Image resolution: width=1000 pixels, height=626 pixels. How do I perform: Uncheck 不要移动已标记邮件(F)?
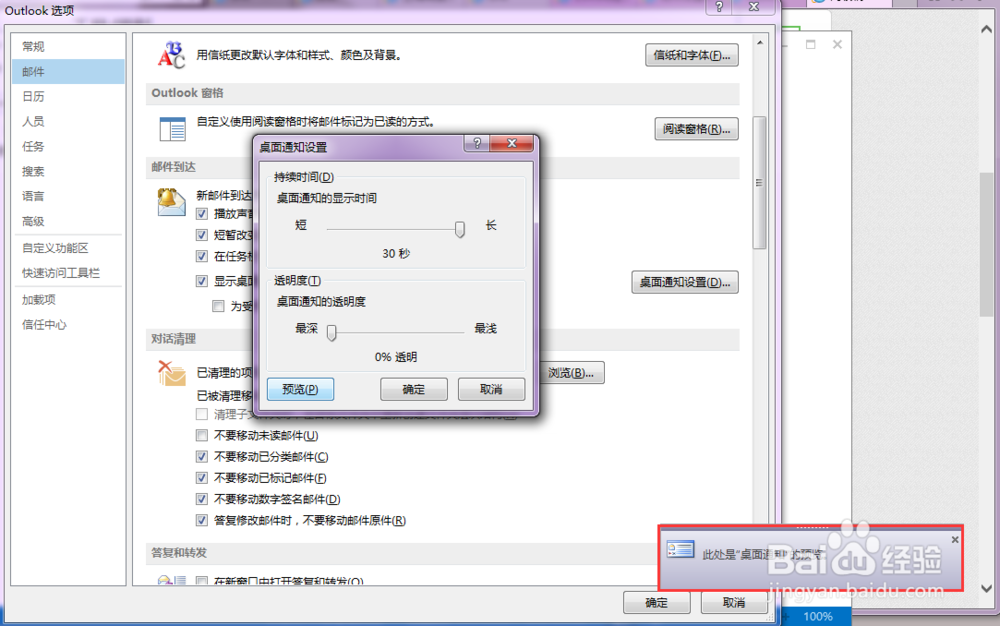(x=202, y=478)
